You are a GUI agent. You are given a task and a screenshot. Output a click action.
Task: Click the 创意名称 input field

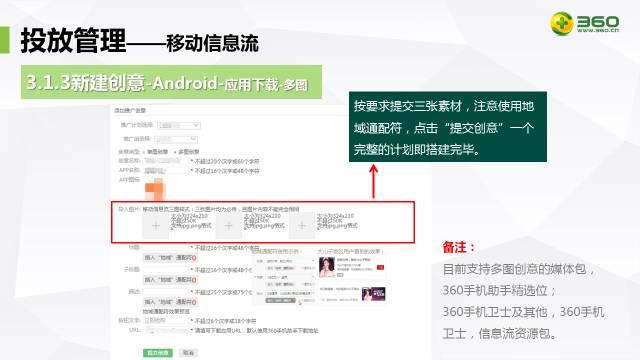tap(166, 161)
